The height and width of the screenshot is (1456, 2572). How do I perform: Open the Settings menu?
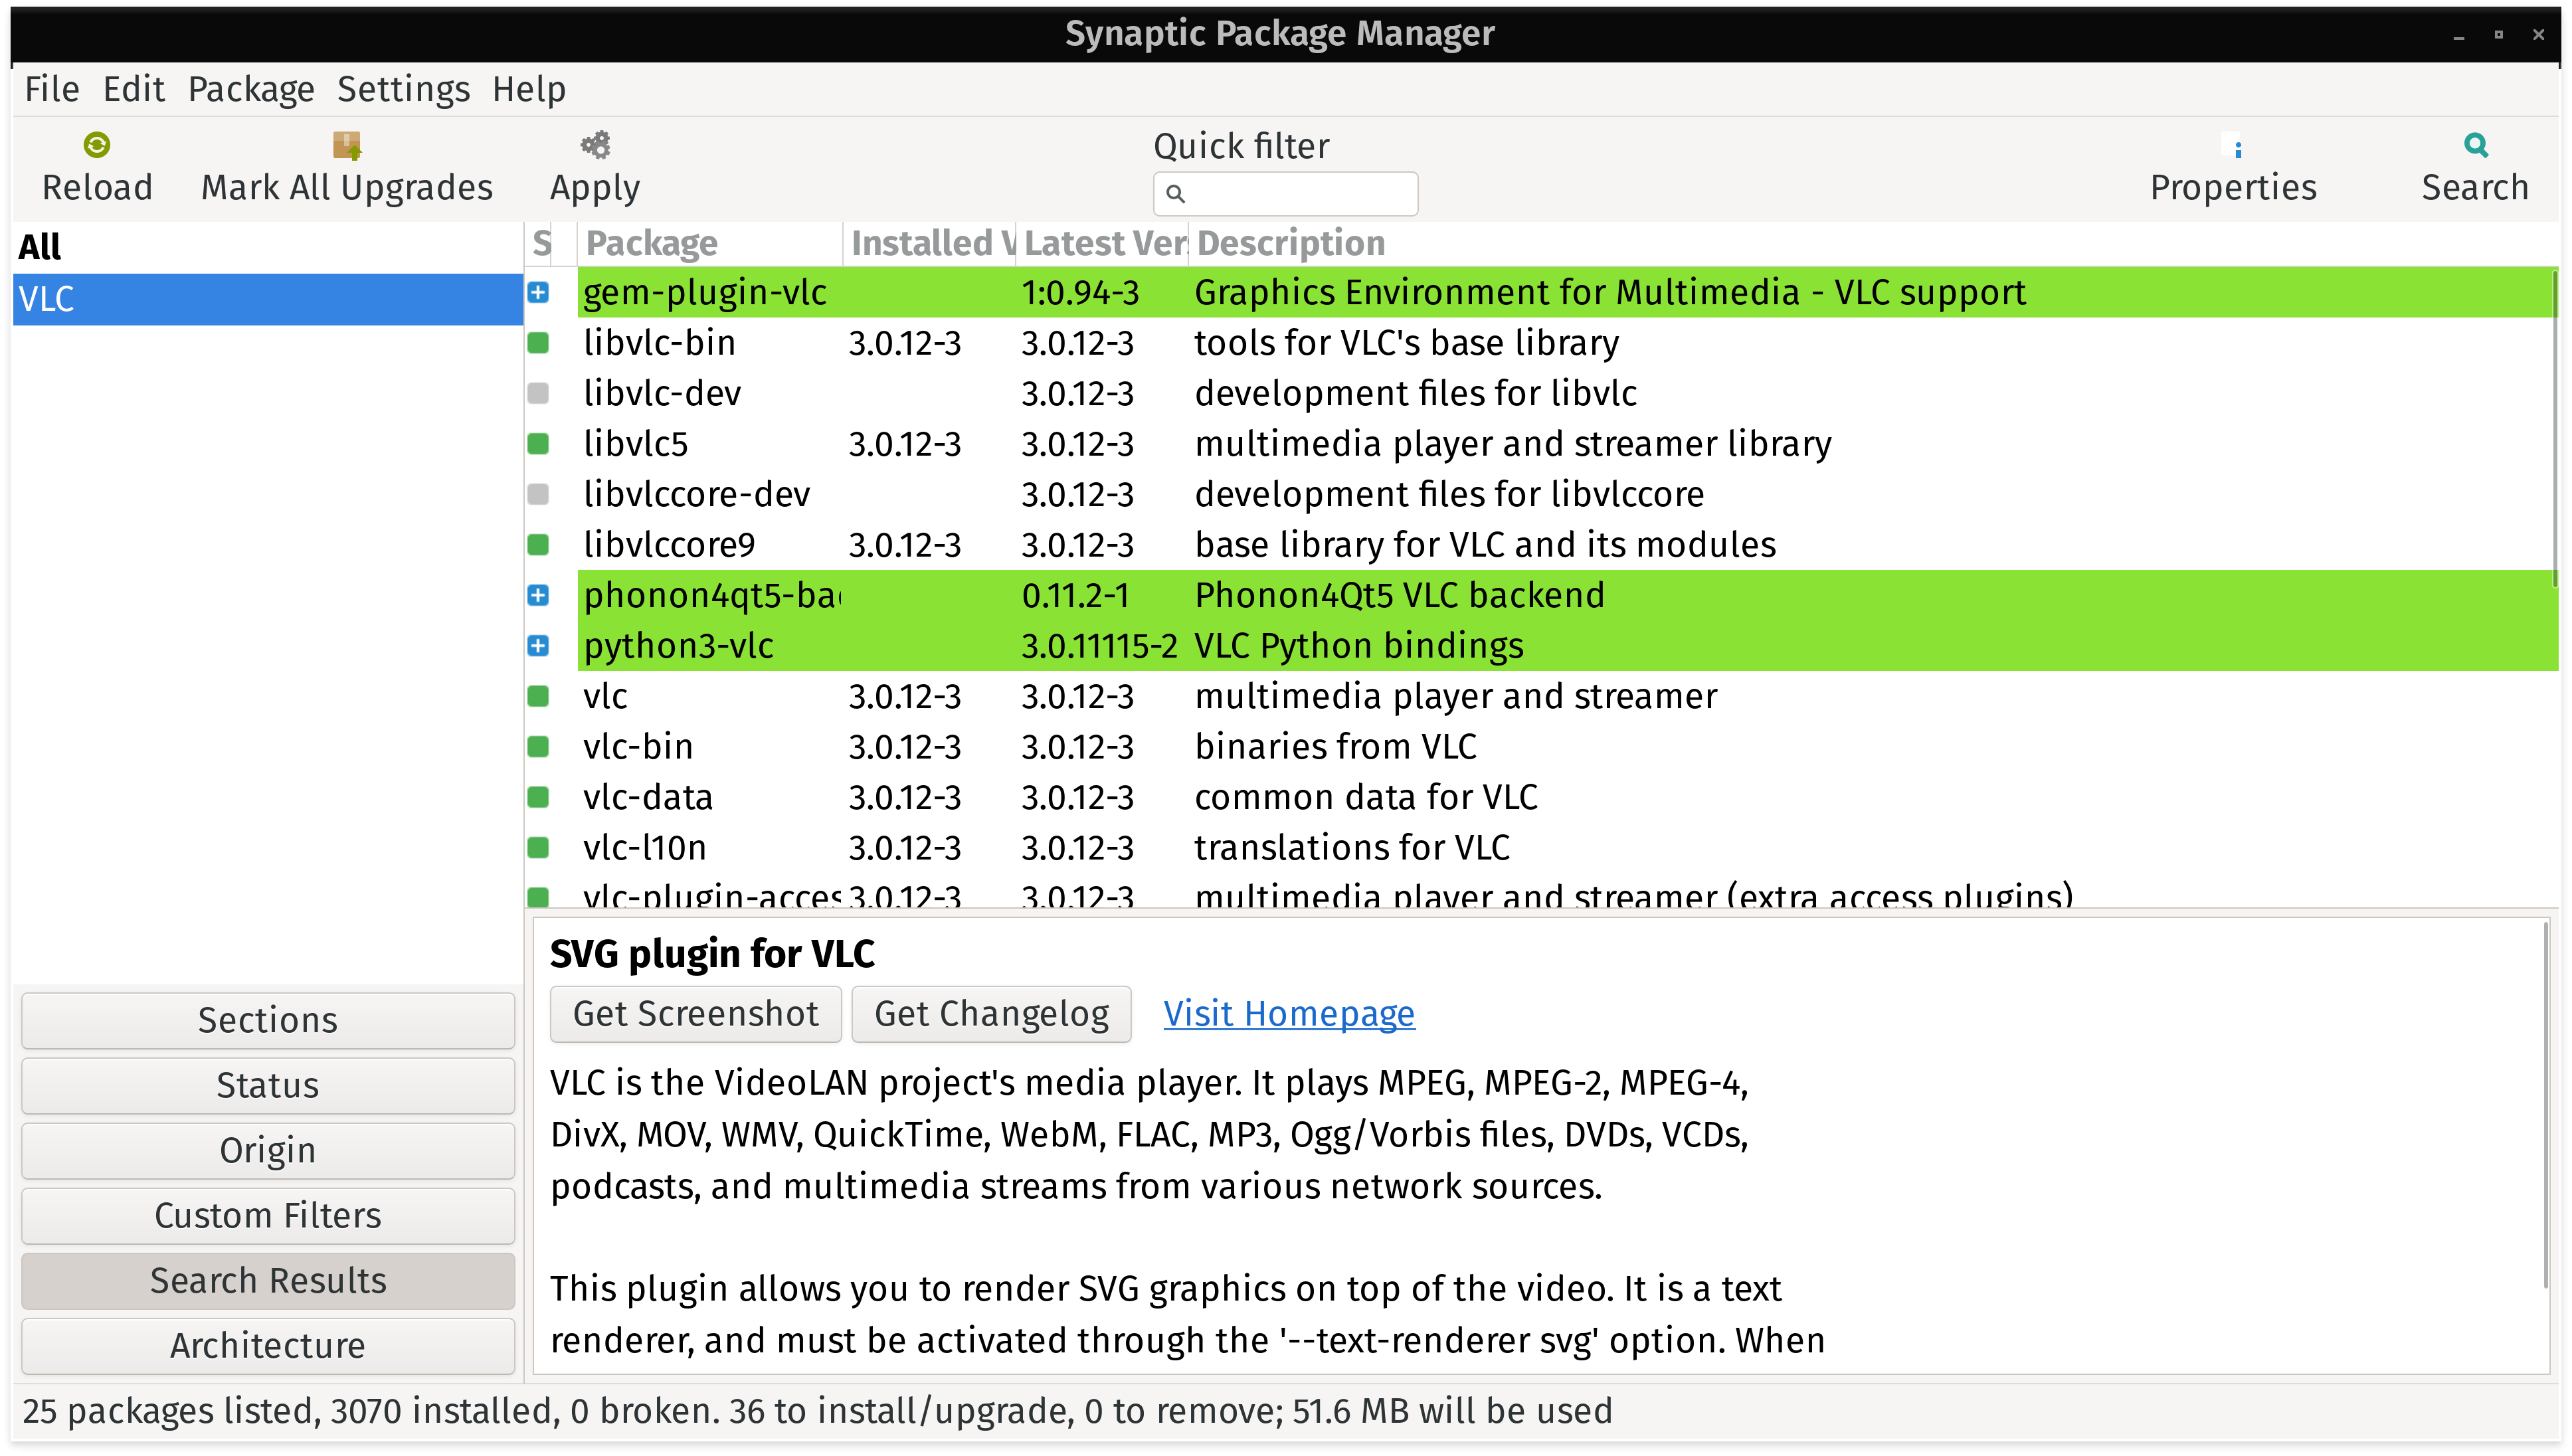tap(403, 89)
